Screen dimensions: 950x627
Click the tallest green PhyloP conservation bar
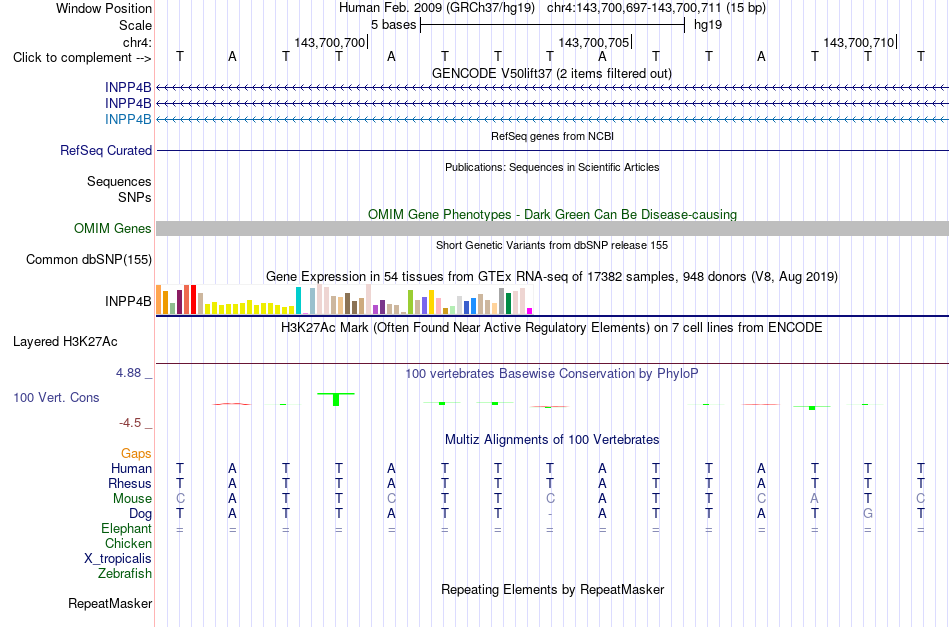pos(336,399)
